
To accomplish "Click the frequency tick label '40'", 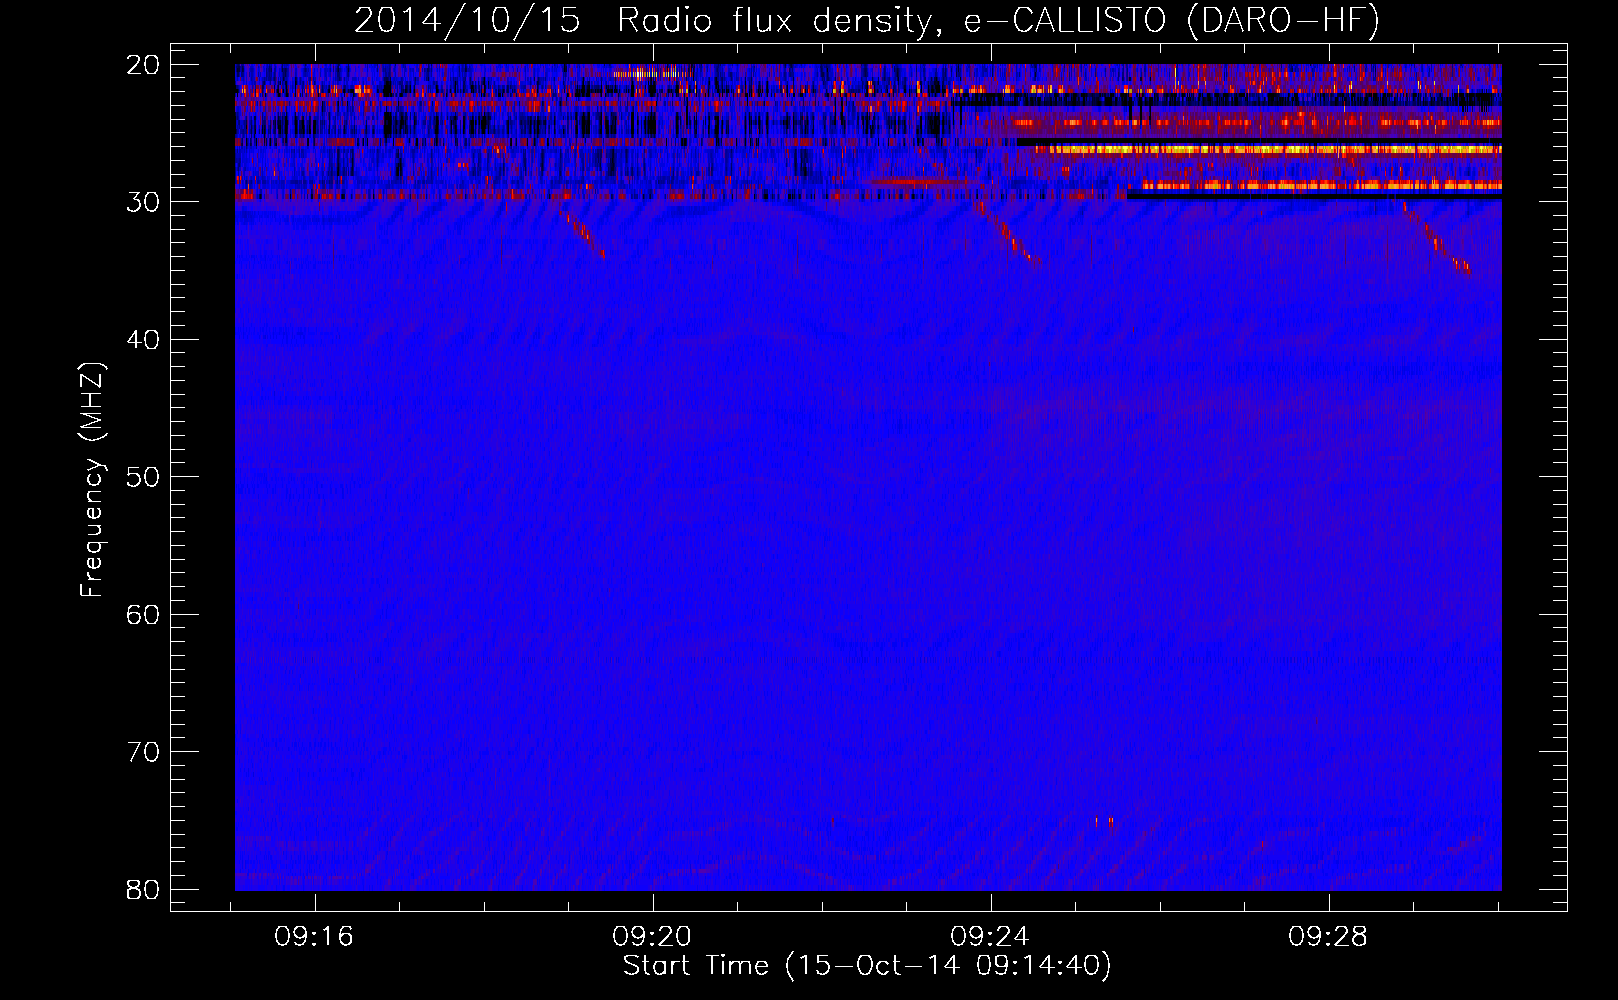I will tap(144, 340).
